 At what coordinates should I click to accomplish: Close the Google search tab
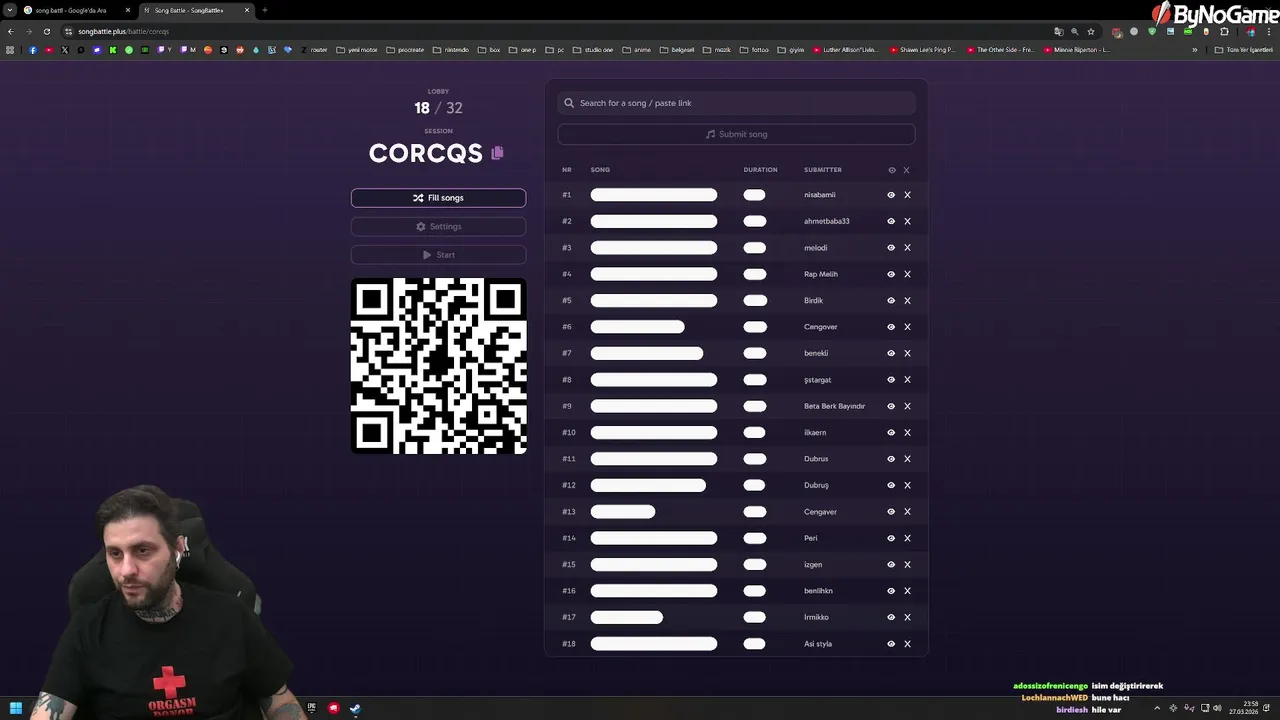click(x=127, y=10)
